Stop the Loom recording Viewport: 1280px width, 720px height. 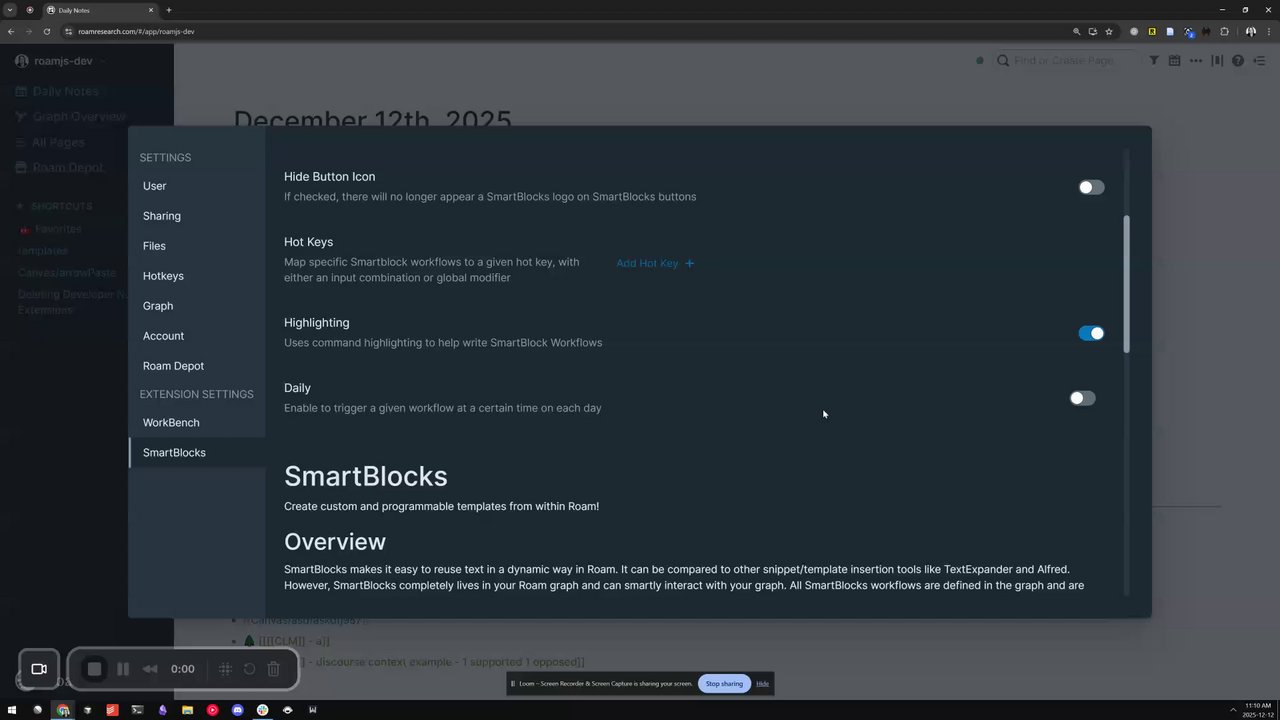pos(94,669)
